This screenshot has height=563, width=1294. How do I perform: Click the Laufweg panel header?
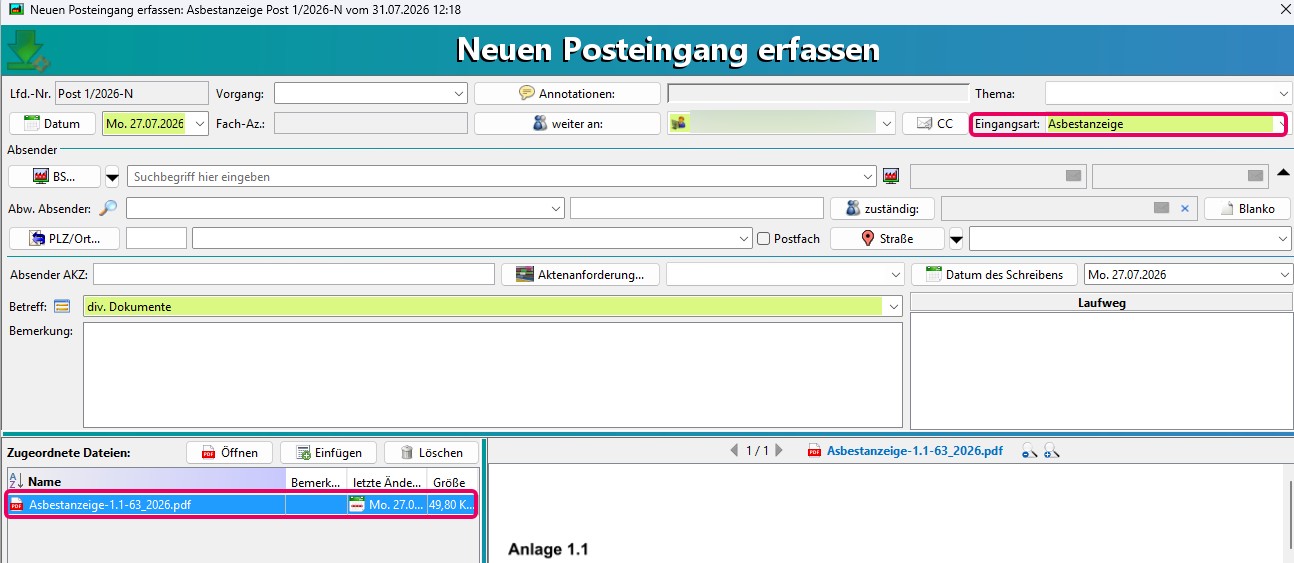click(1100, 302)
